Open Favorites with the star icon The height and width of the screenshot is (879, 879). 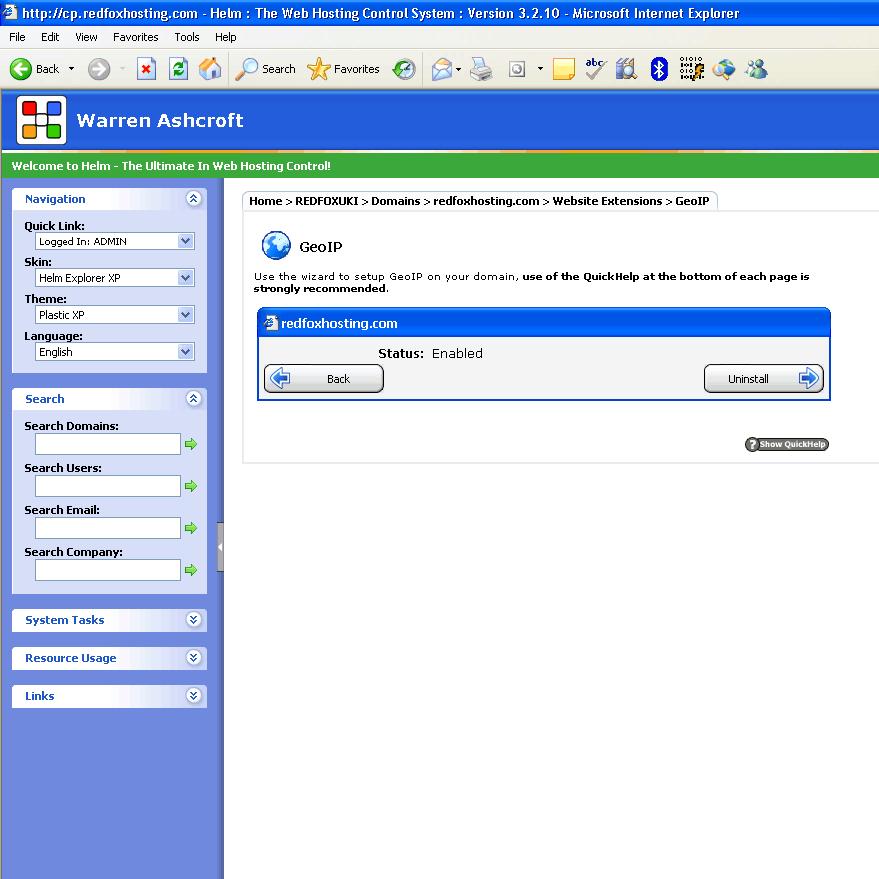point(343,69)
